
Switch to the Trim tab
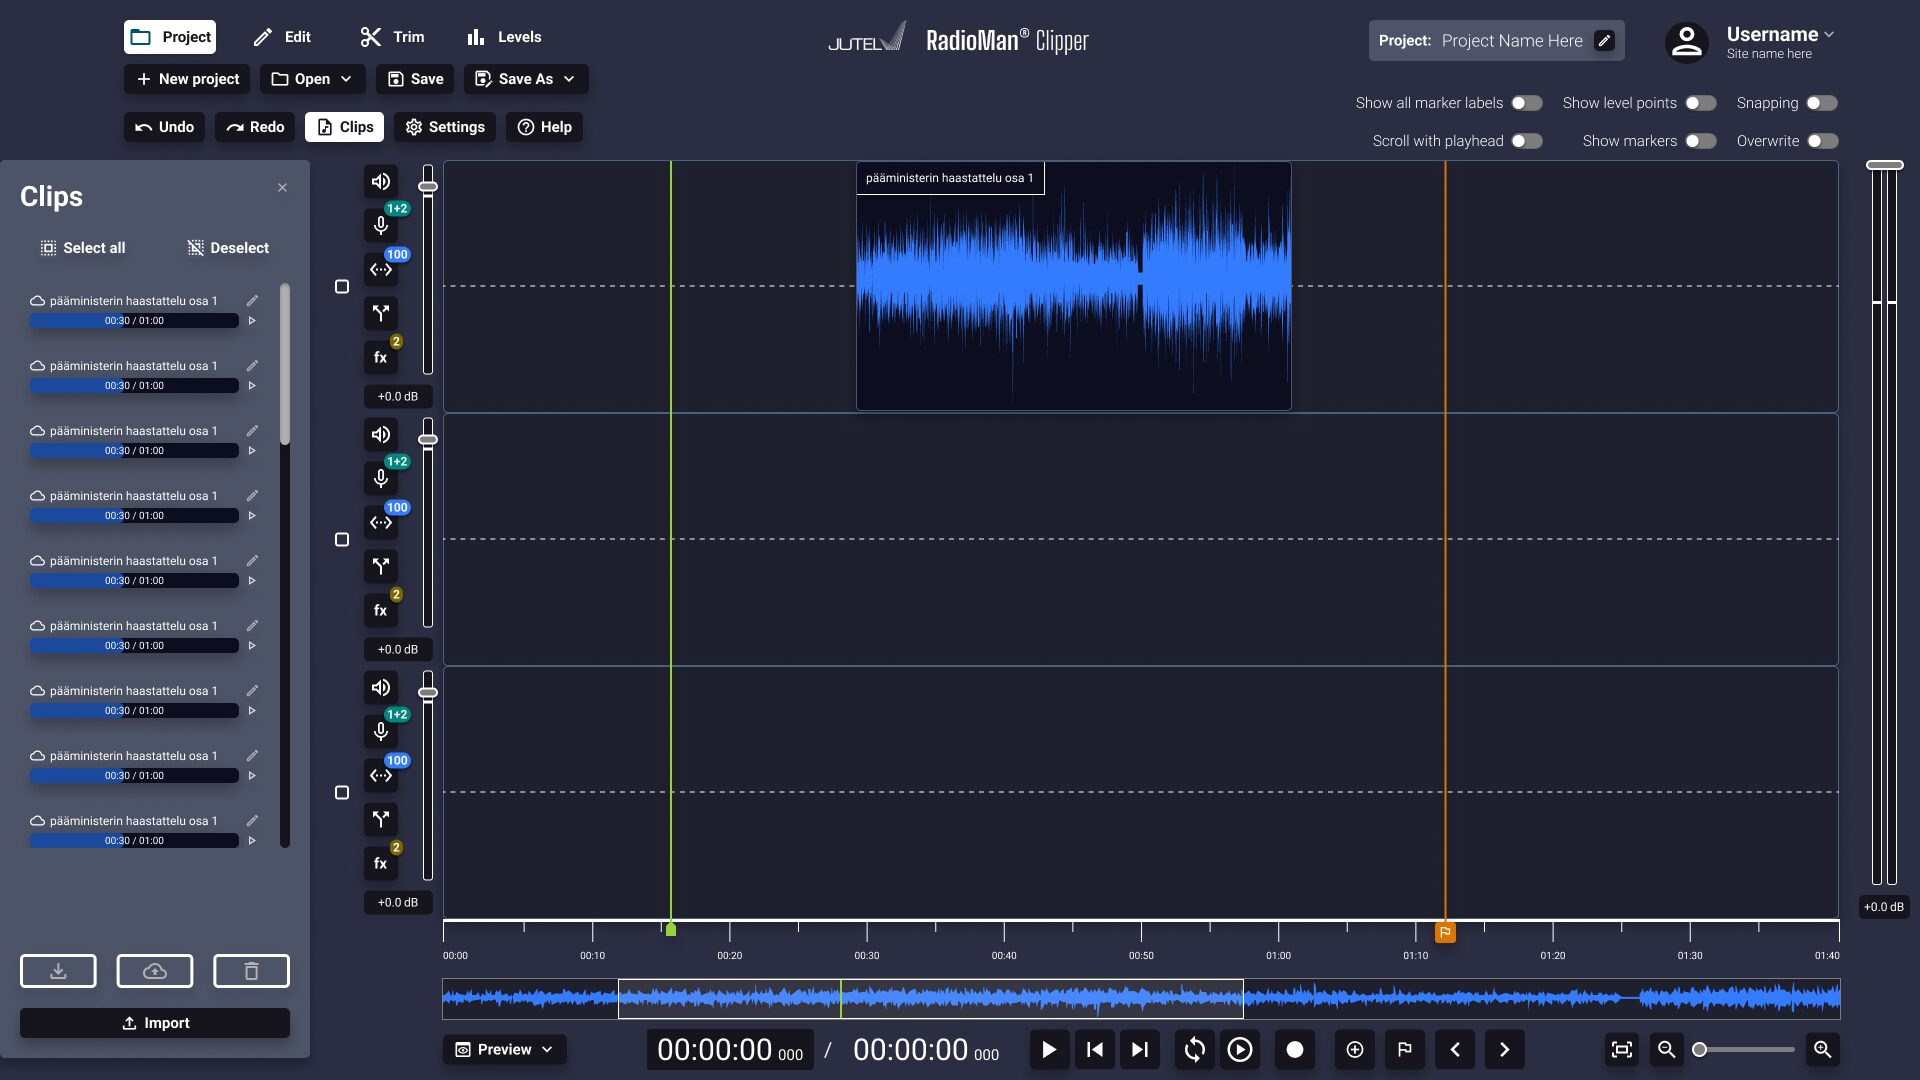[x=392, y=37]
